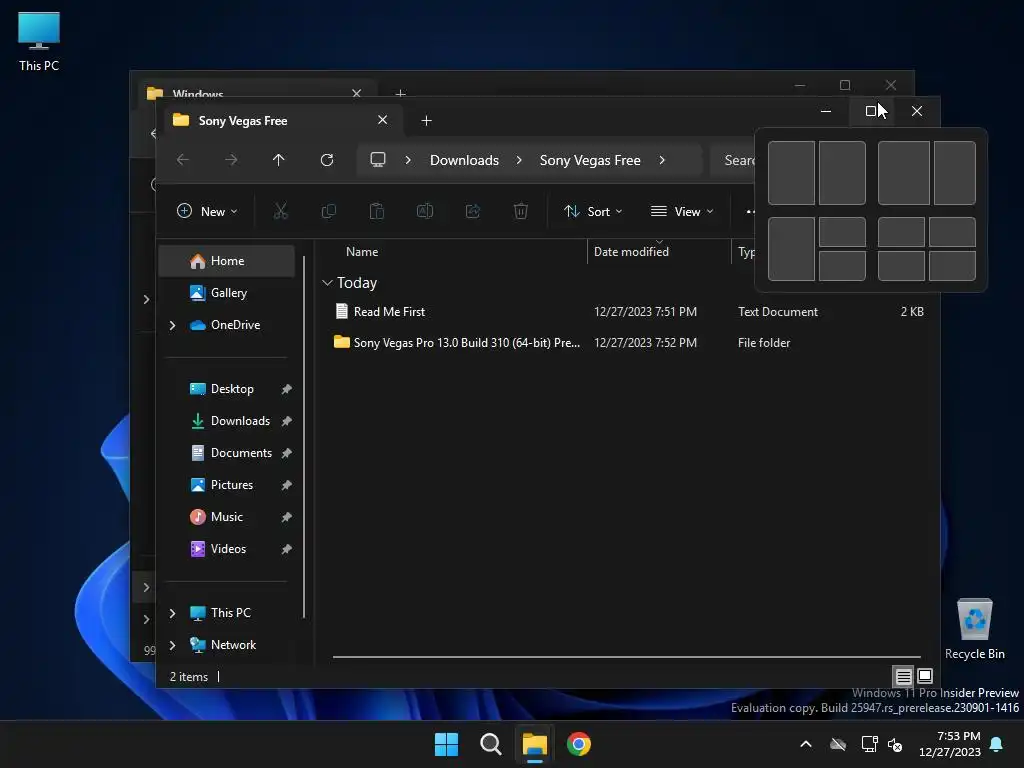Open Gallery in navigation pane

click(x=227, y=293)
